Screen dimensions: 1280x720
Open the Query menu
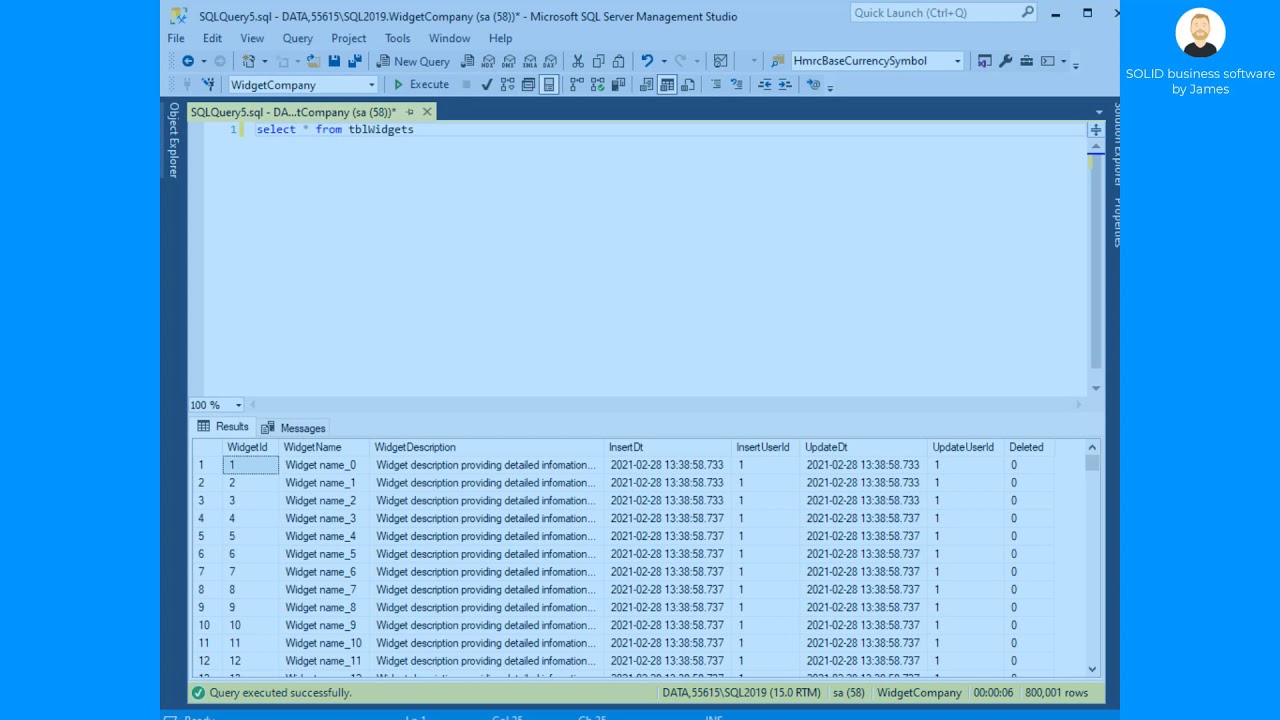[297, 38]
